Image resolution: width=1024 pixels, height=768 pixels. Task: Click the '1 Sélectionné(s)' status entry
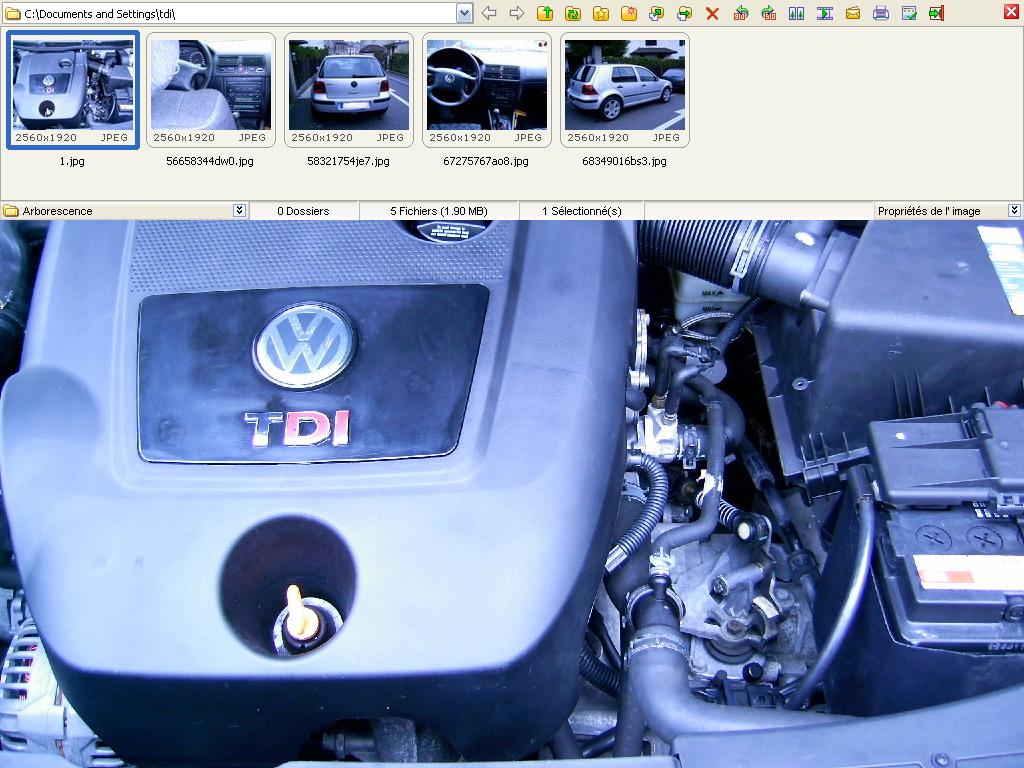coord(582,211)
